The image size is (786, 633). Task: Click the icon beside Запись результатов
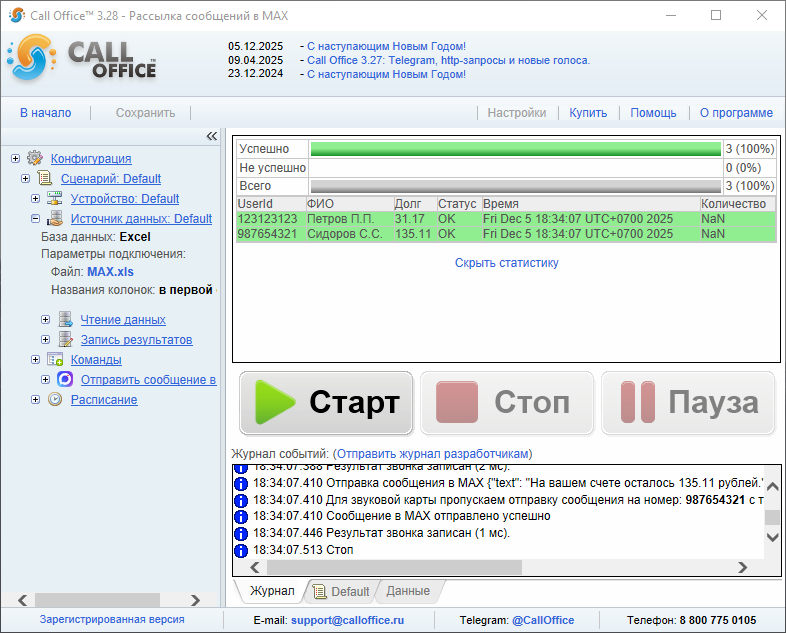[x=65, y=340]
